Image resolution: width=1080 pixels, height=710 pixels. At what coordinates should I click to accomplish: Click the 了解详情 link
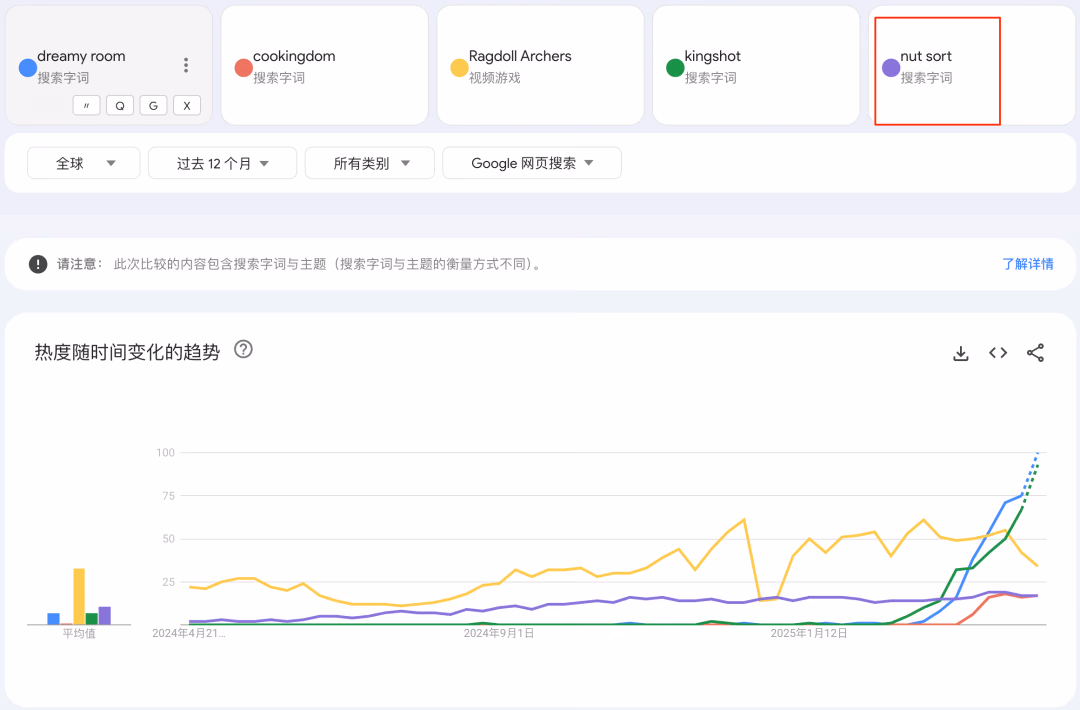[1028, 264]
